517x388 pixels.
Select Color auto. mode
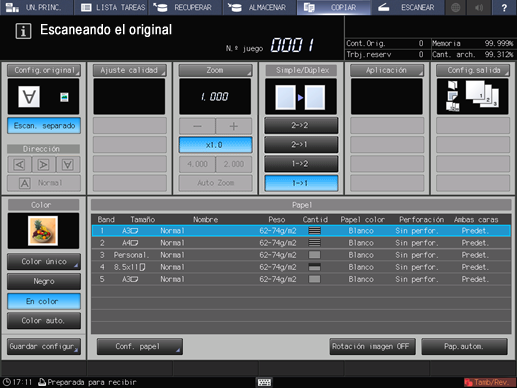(44, 321)
